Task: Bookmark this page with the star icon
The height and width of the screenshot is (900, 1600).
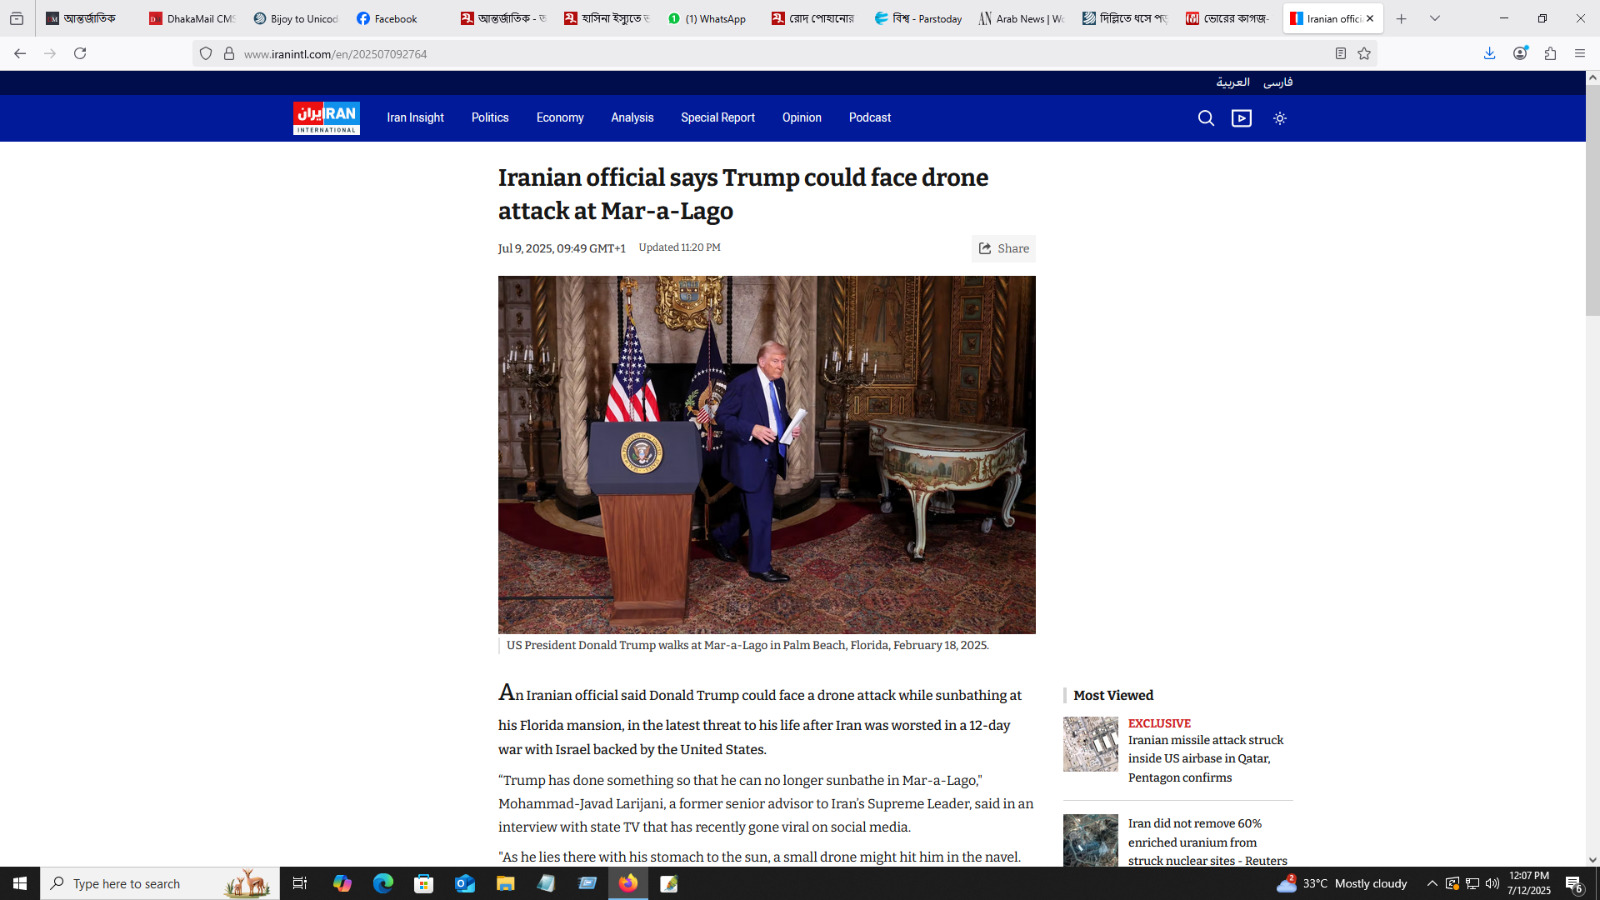Action: click(x=1364, y=54)
